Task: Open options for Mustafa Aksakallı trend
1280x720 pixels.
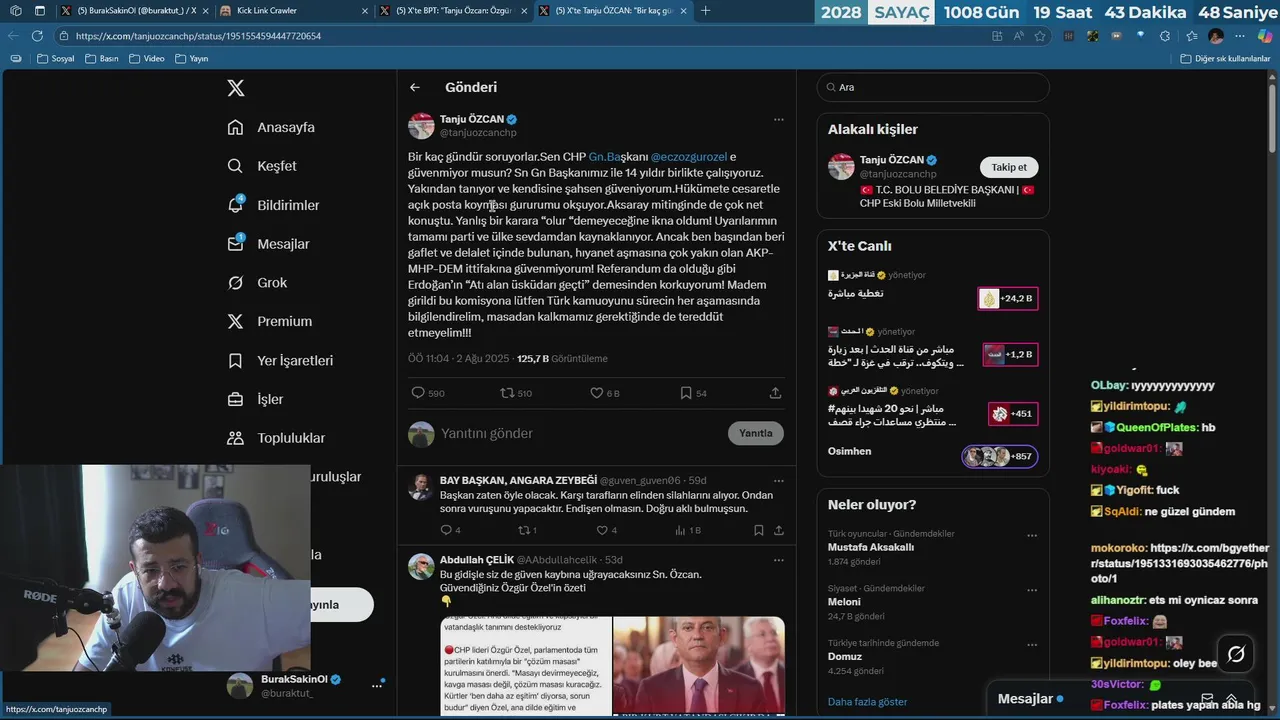Action: pos(1032,535)
